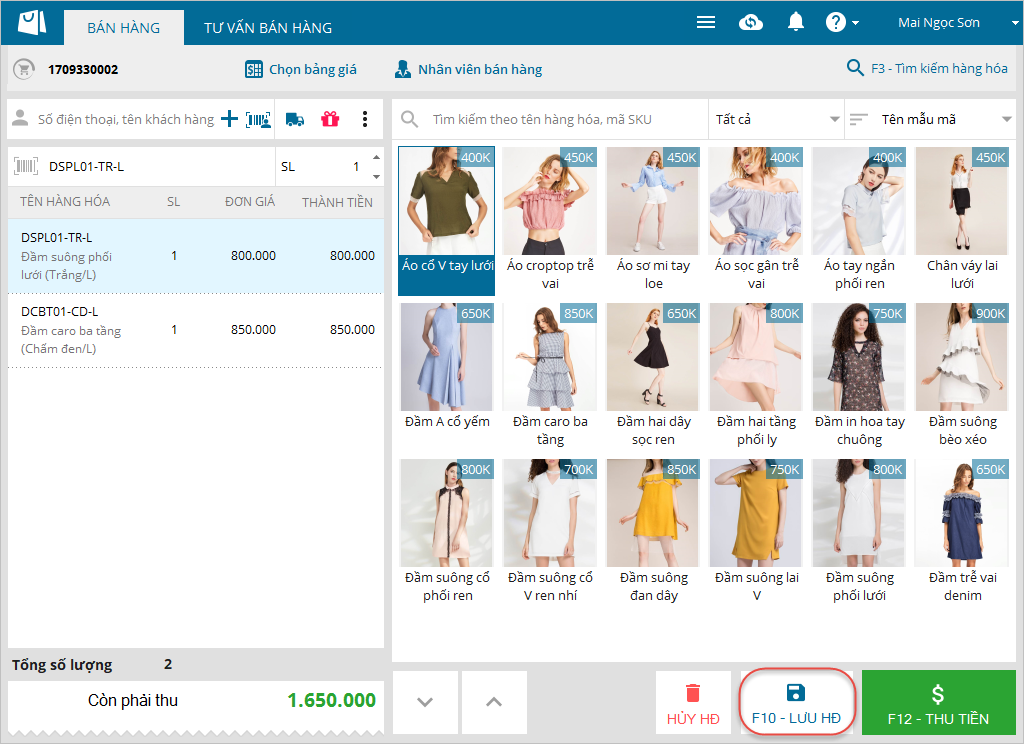Click the barcode scan icon beside customer
The image size is (1024, 744).
259,119
